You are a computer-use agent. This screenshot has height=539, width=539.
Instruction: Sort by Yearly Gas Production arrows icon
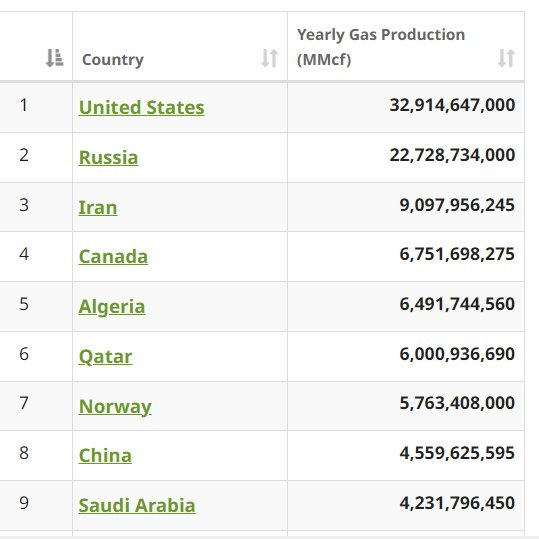(506, 58)
